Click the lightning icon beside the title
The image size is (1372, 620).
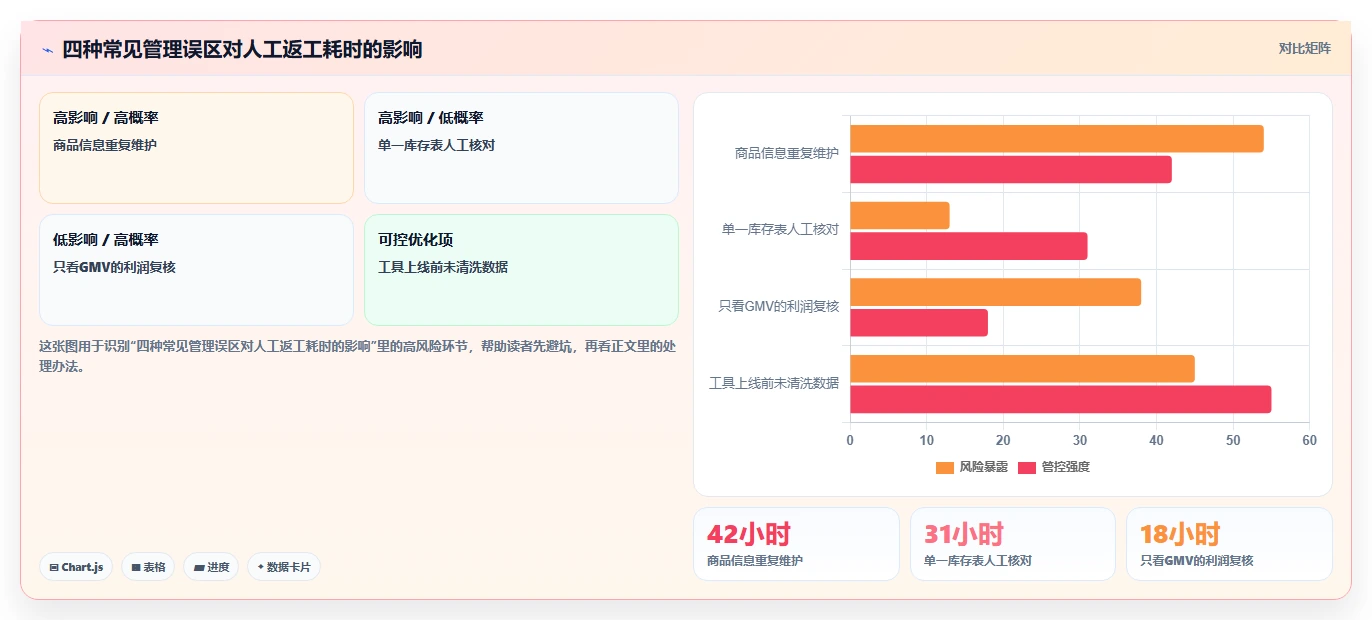point(47,50)
